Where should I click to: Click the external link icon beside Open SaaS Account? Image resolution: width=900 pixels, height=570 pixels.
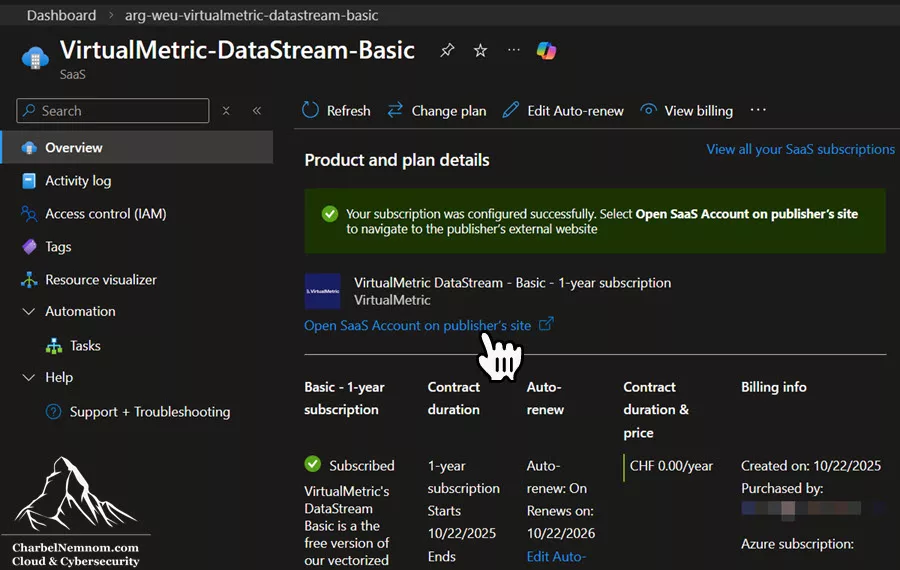pos(546,324)
